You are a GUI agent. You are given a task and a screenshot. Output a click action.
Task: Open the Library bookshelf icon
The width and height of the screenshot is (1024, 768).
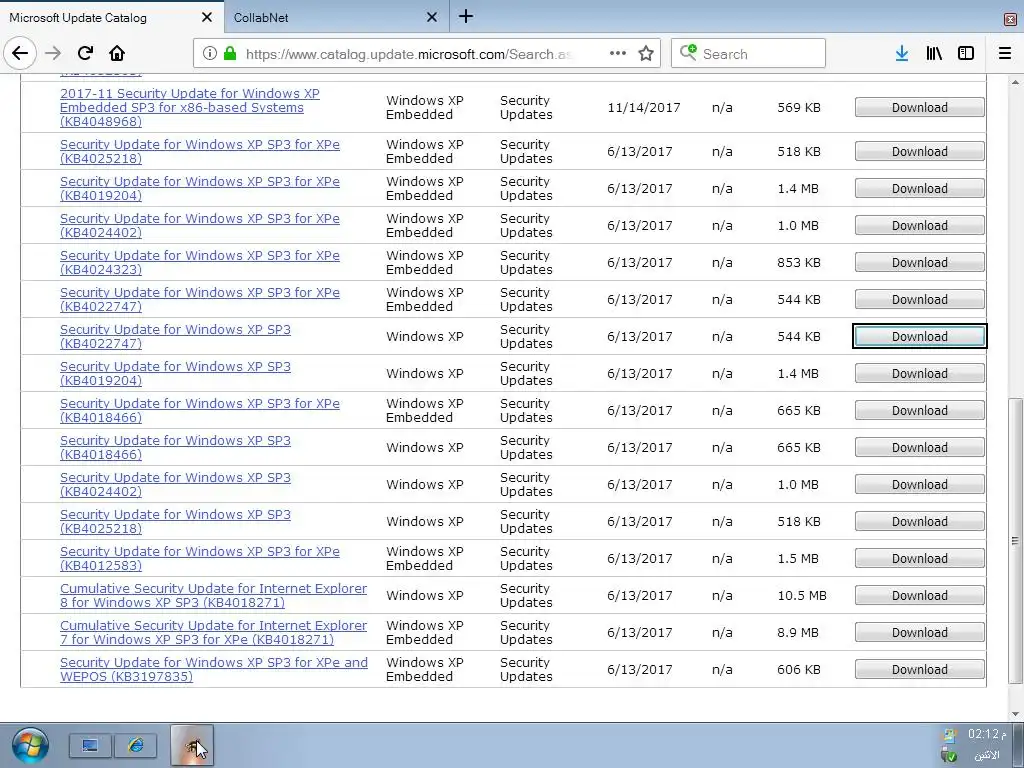[x=934, y=54]
